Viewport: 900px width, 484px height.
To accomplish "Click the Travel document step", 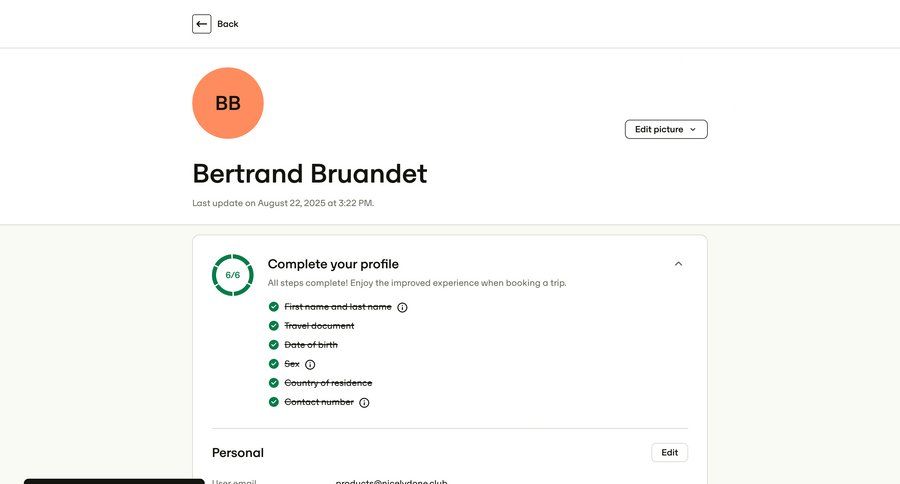I will (x=319, y=326).
